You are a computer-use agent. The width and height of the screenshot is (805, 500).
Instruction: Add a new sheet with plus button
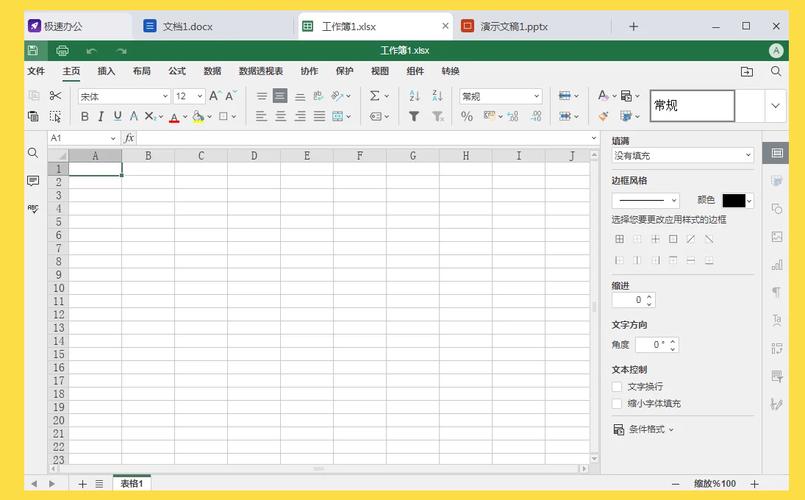click(x=82, y=484)
